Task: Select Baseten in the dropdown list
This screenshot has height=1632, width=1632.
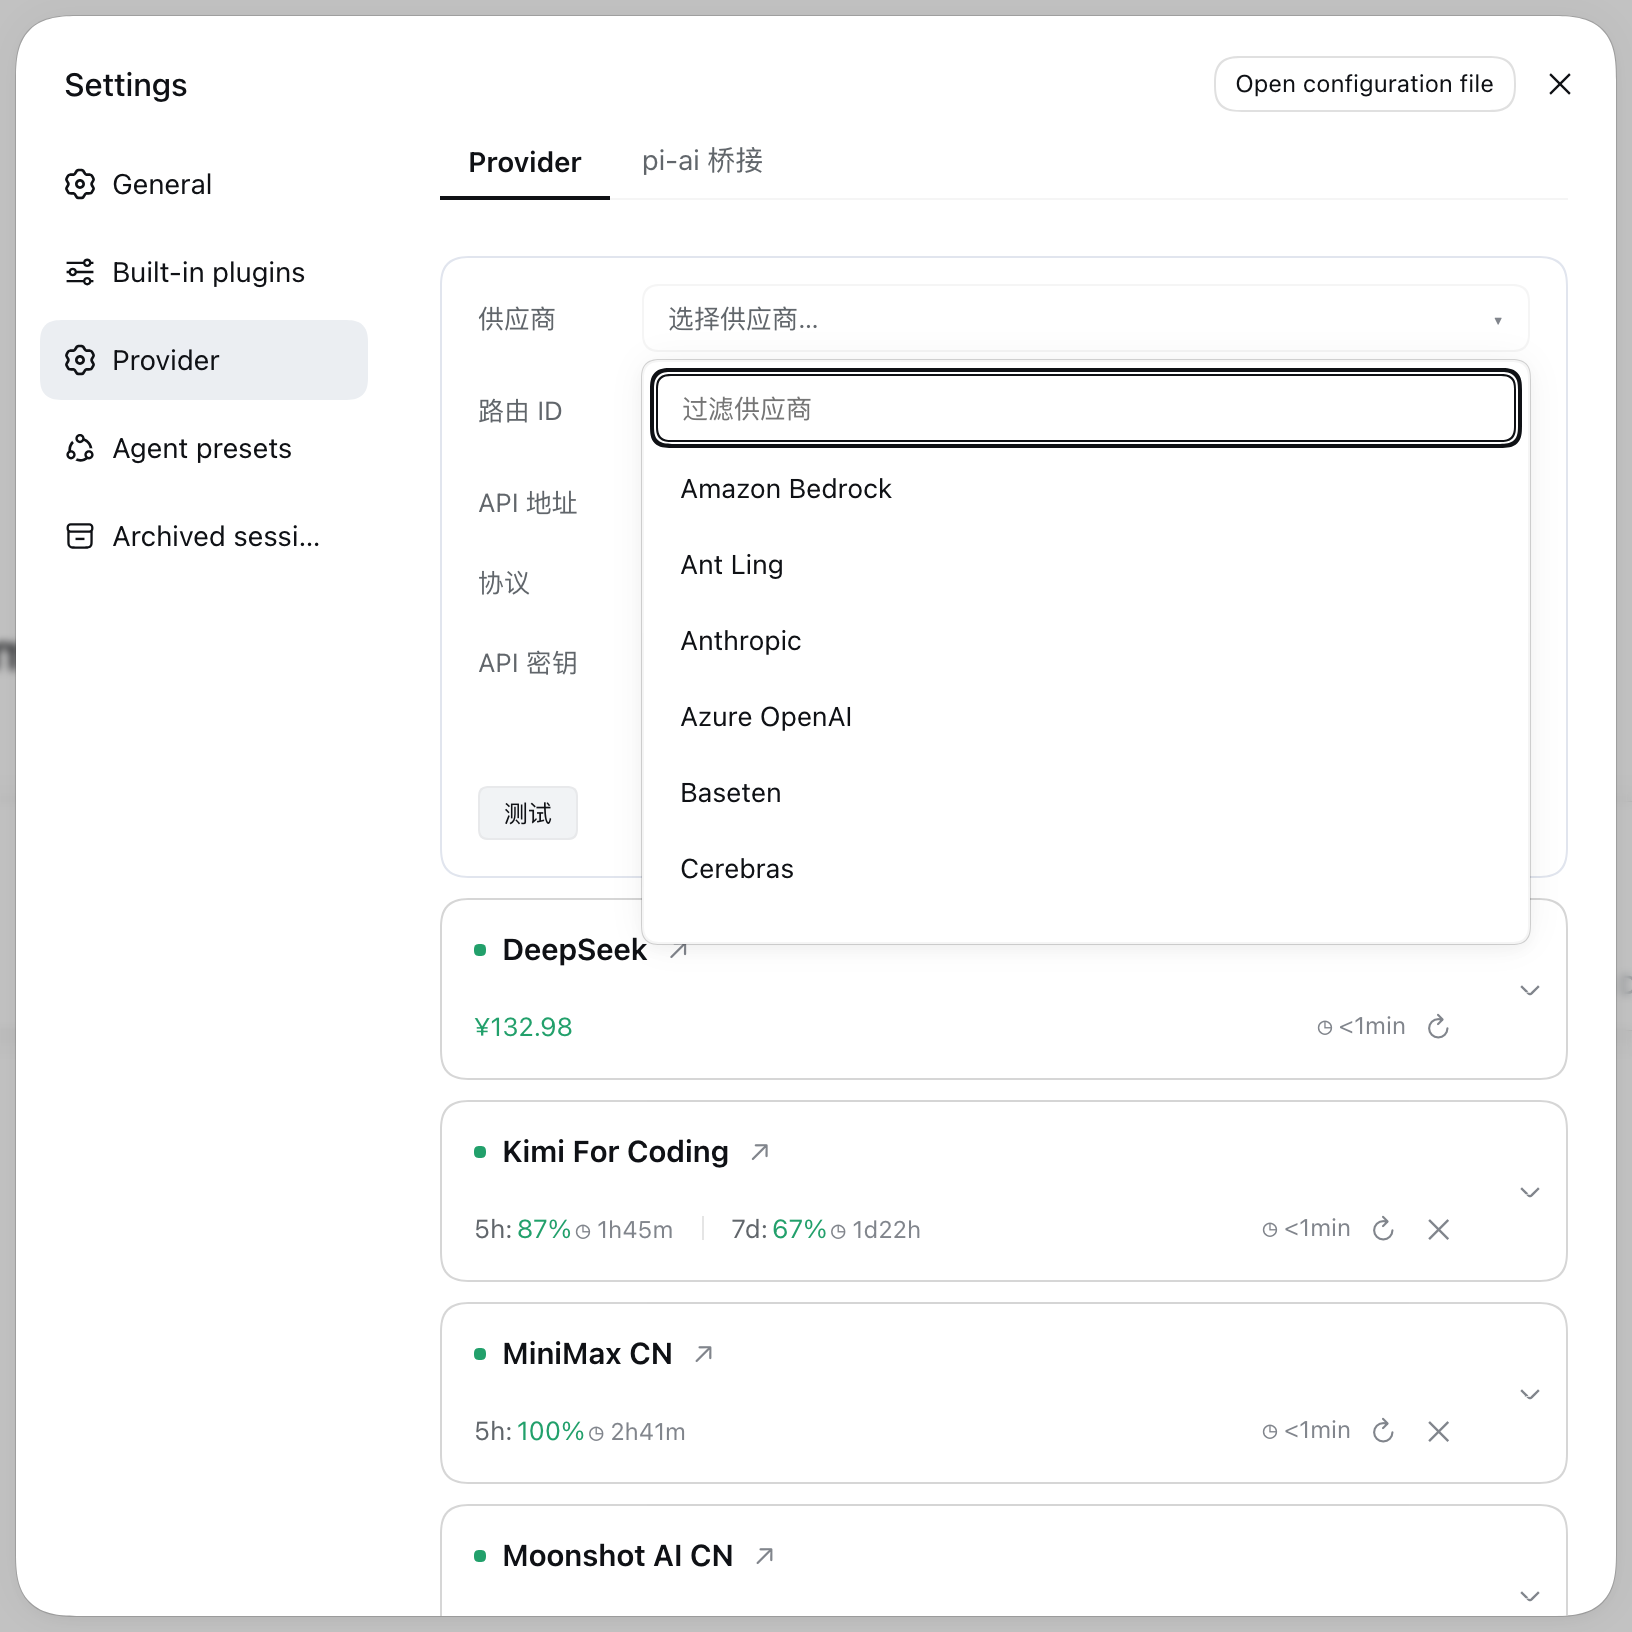Action: [1085, 793]
